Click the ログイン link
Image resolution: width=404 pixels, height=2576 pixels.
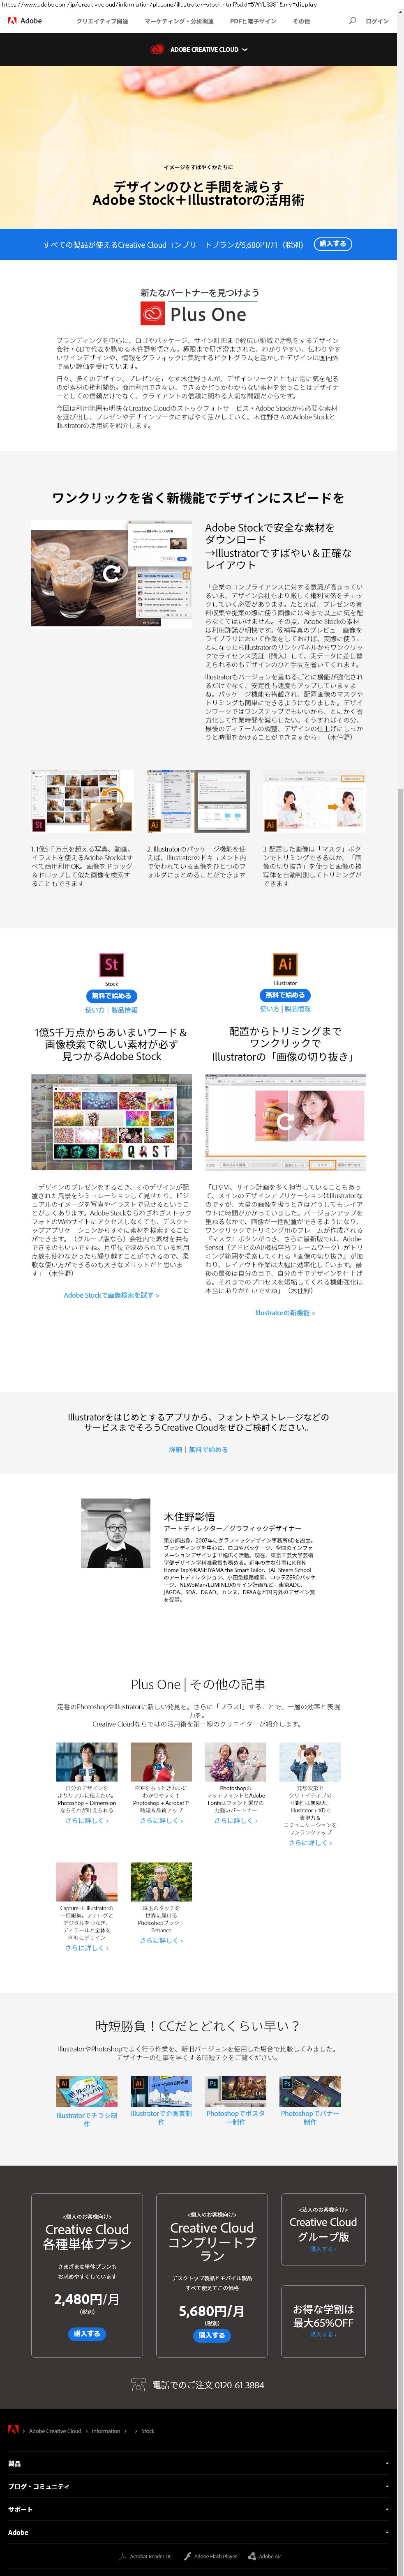(377, 21)
